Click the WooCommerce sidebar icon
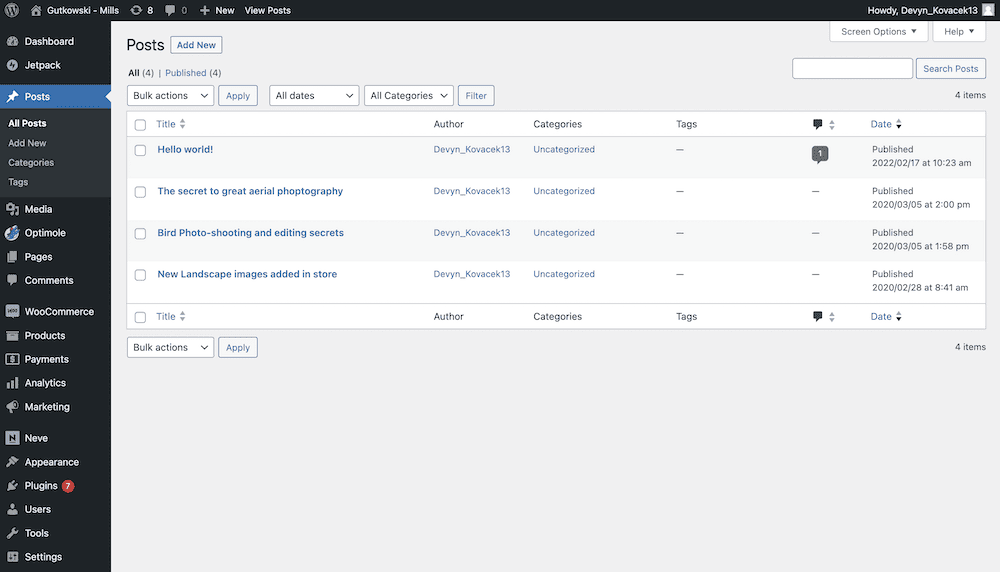 tap(12, 311)
